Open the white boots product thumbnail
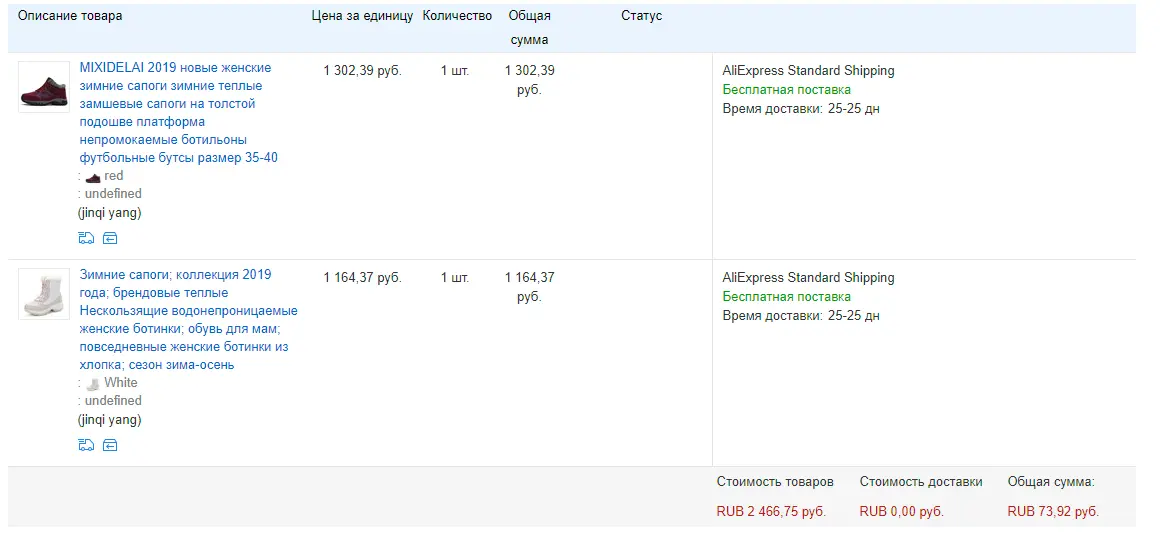1160x536 pixels. [x=44, y=294]
